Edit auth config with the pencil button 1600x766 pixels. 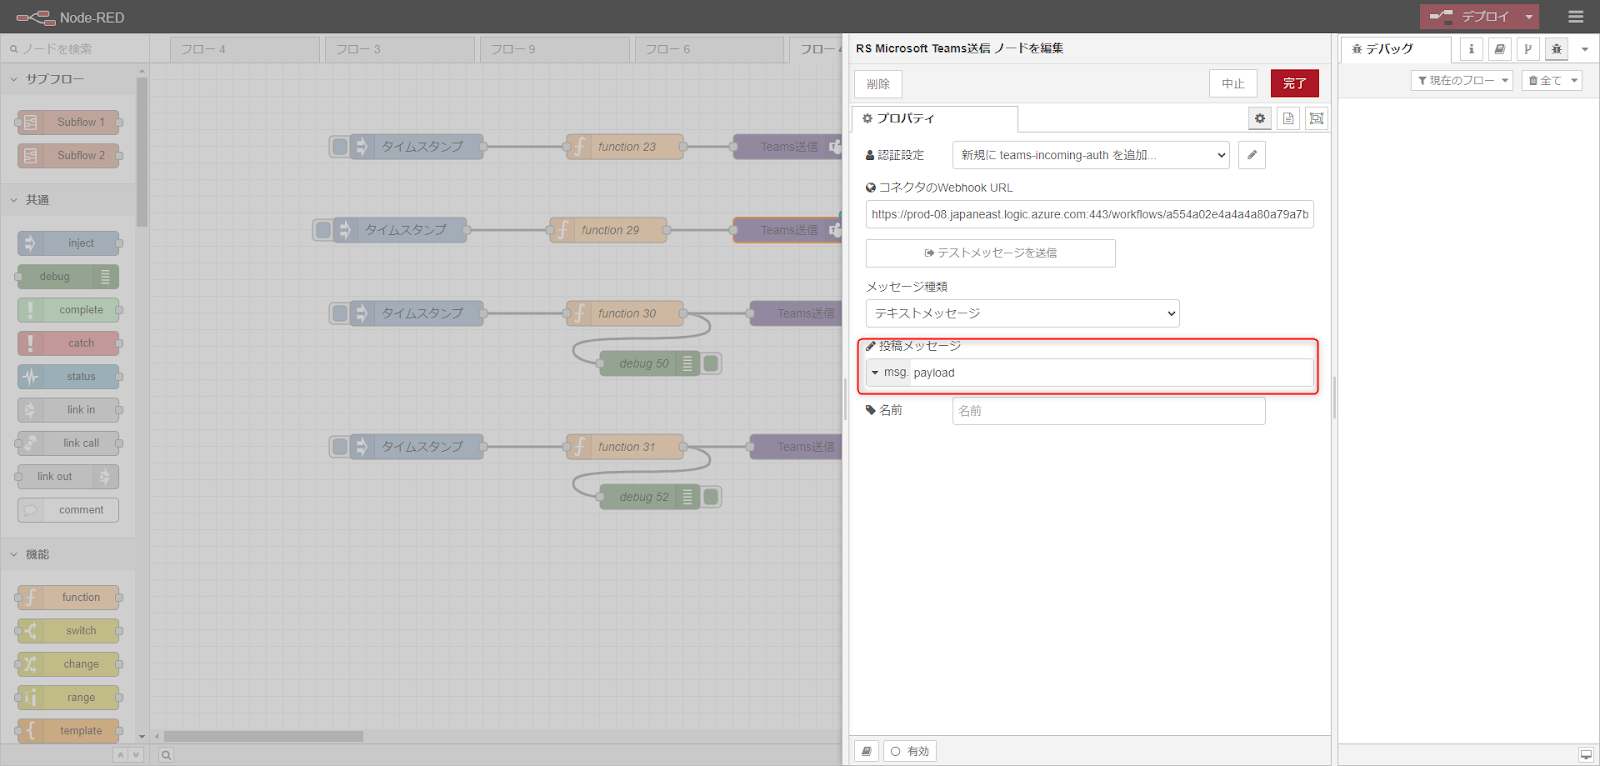click(x=1252, y=155)
